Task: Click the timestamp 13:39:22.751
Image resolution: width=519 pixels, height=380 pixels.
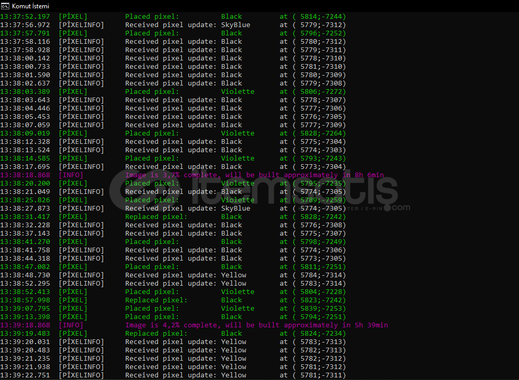Action: (x=25, y=375)
